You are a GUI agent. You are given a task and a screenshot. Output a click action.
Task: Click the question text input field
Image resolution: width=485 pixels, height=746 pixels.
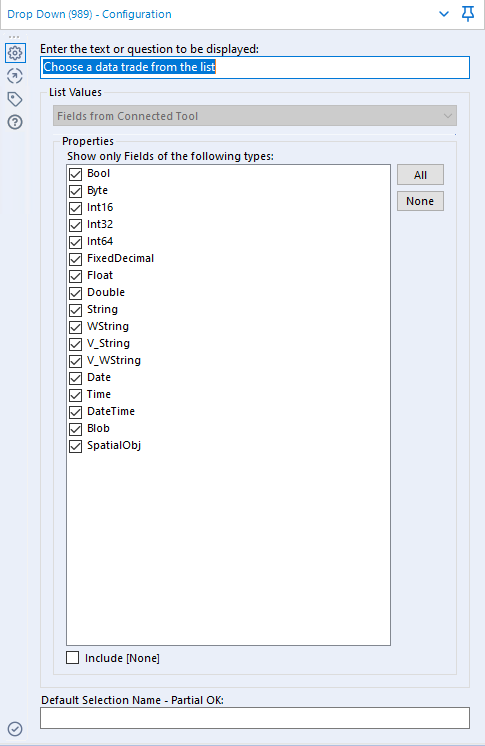point(255,67)
